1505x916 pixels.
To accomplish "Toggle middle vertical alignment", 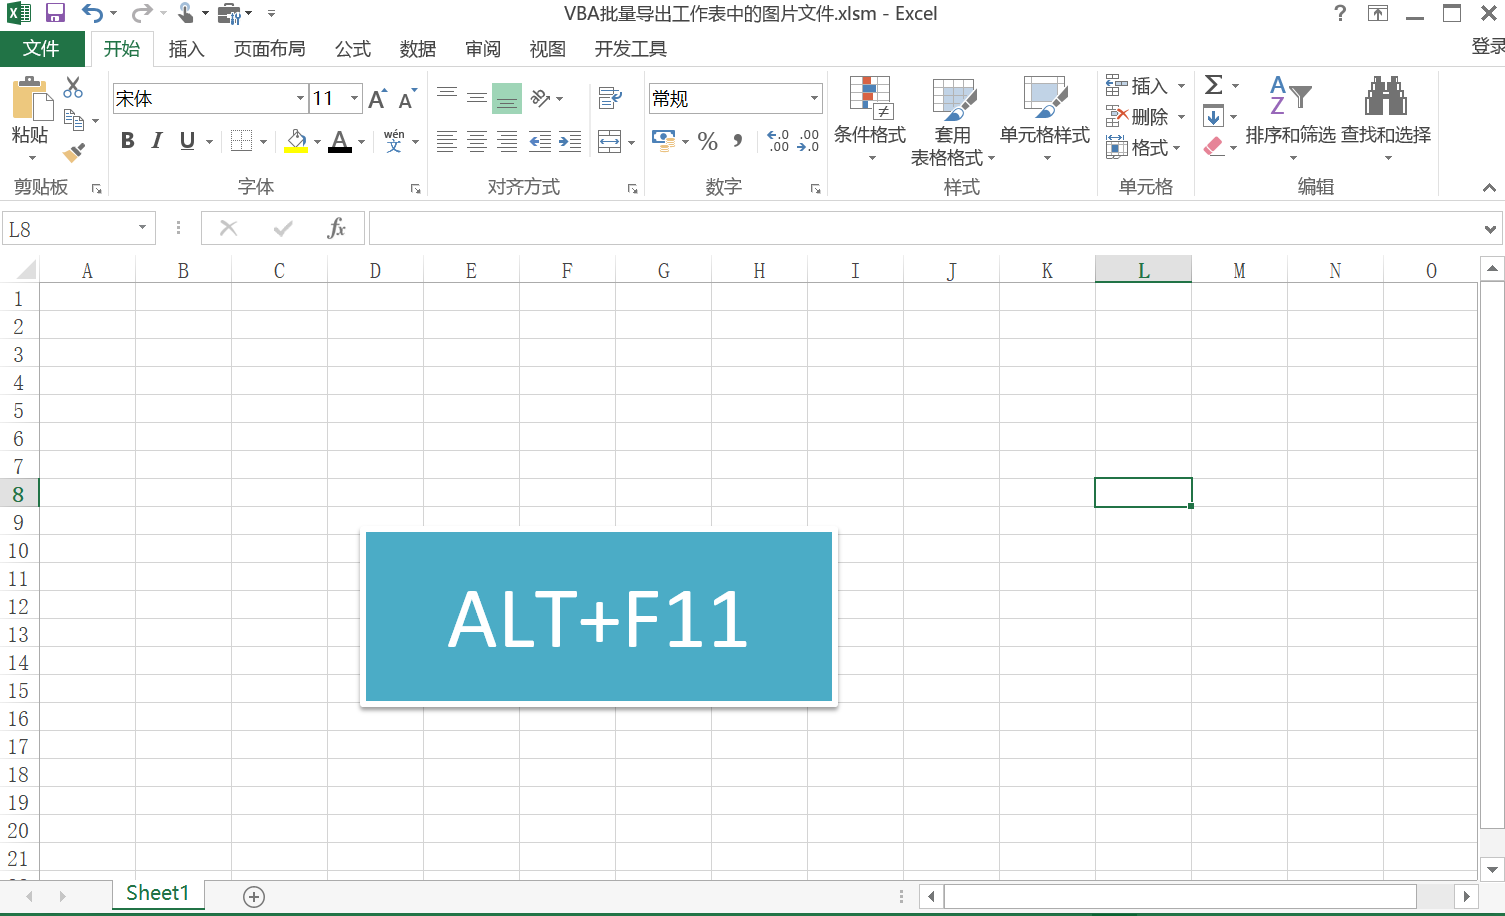I will coord(477,98).
